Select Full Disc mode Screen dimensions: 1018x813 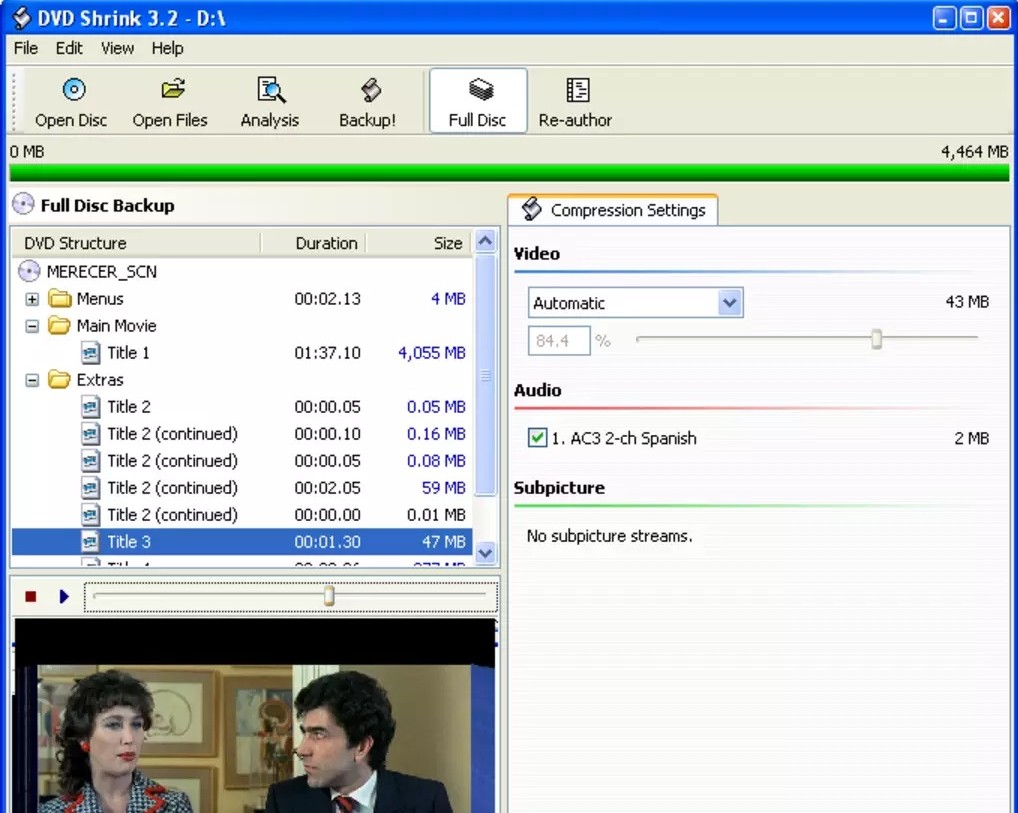[x=477, y=99]
